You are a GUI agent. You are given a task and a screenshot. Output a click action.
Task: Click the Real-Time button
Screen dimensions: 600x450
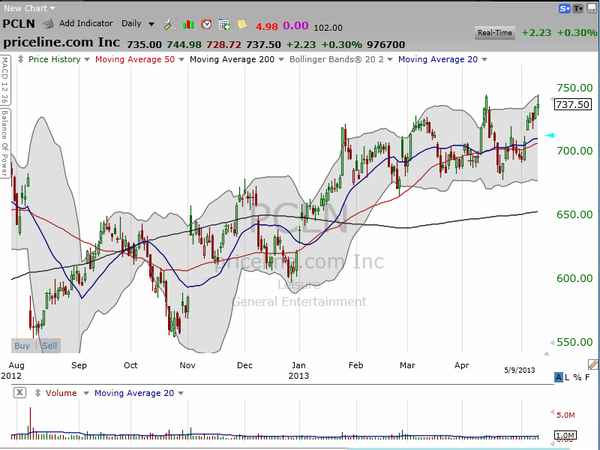click(494, 33)
